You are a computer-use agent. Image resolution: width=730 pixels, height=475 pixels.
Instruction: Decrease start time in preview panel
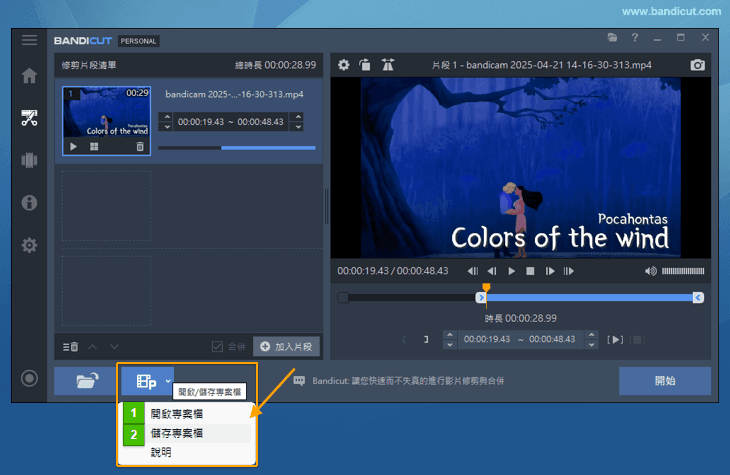click(x=450, y=345)
